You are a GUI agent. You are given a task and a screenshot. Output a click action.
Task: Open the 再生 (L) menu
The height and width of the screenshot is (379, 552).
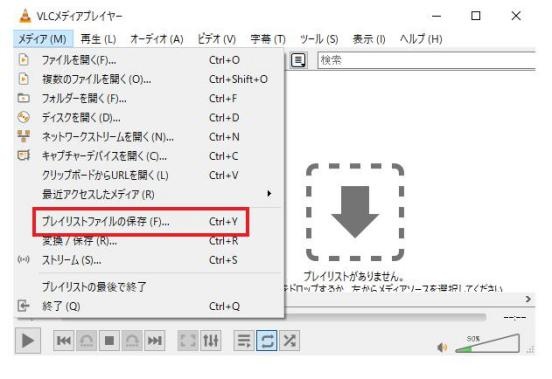98,39
